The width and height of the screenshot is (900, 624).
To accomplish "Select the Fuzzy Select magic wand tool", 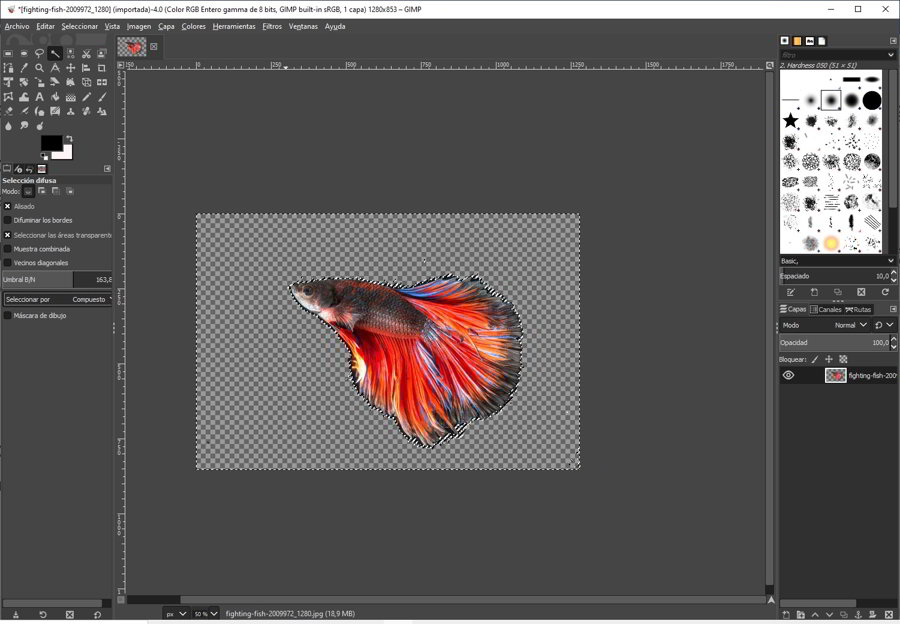I will 55,53.
